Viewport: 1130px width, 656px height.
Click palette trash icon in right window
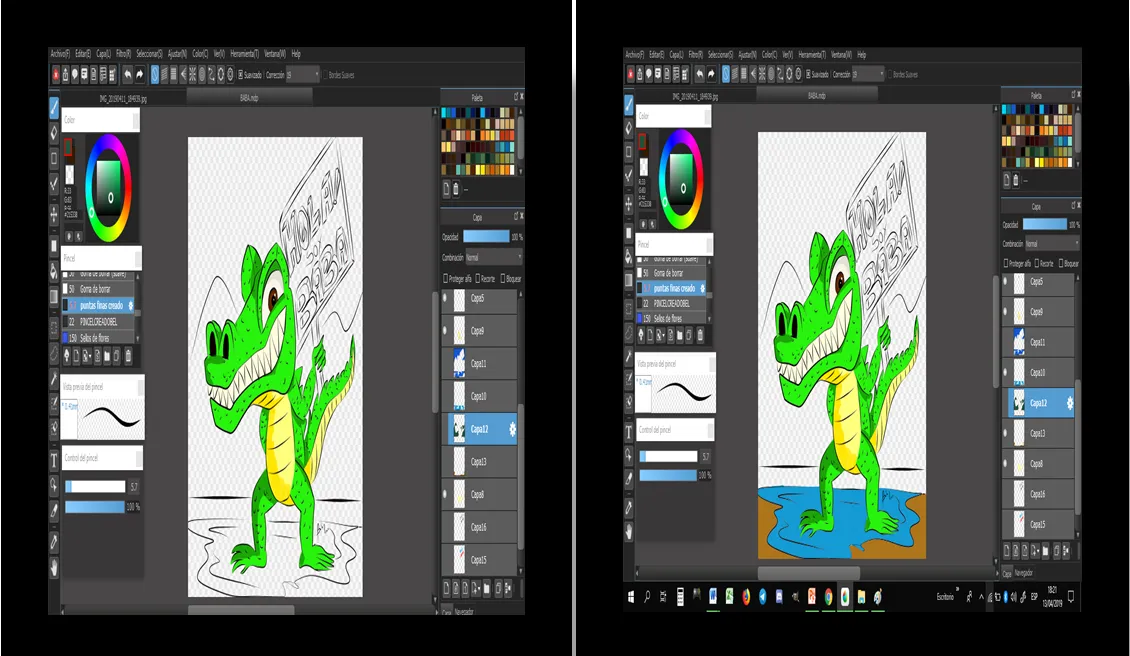1016,179
